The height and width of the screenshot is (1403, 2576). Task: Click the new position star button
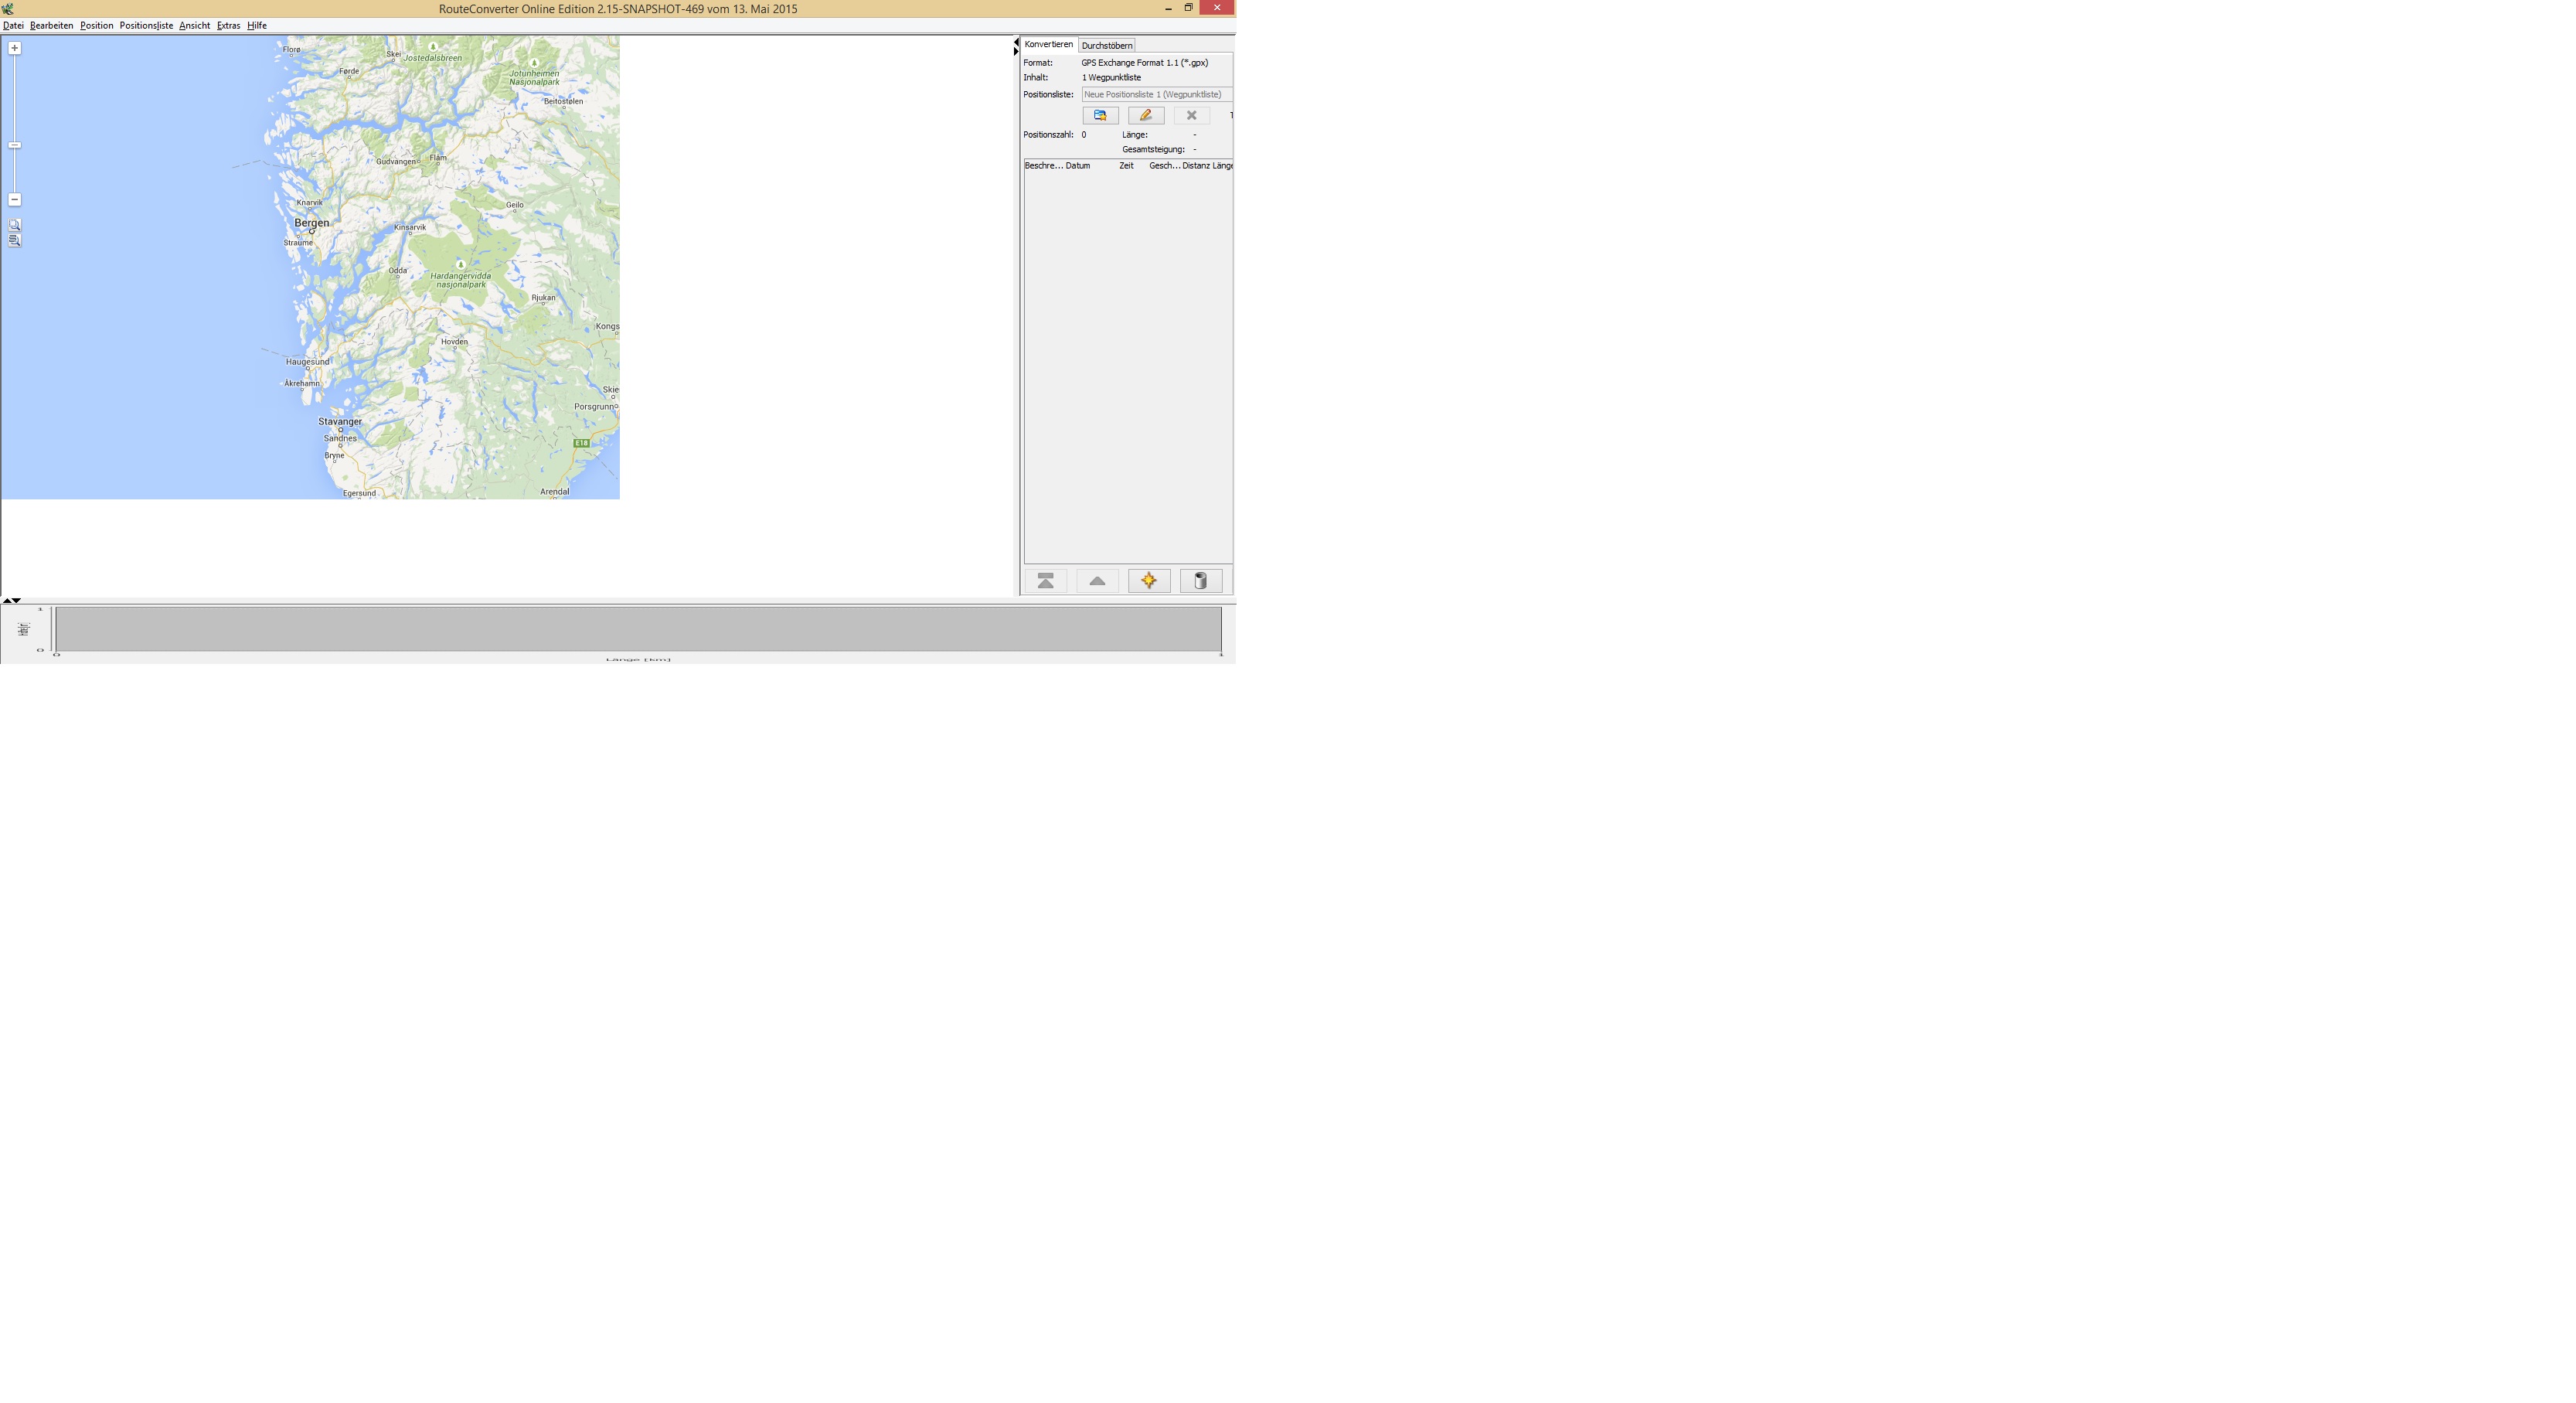1149,581
